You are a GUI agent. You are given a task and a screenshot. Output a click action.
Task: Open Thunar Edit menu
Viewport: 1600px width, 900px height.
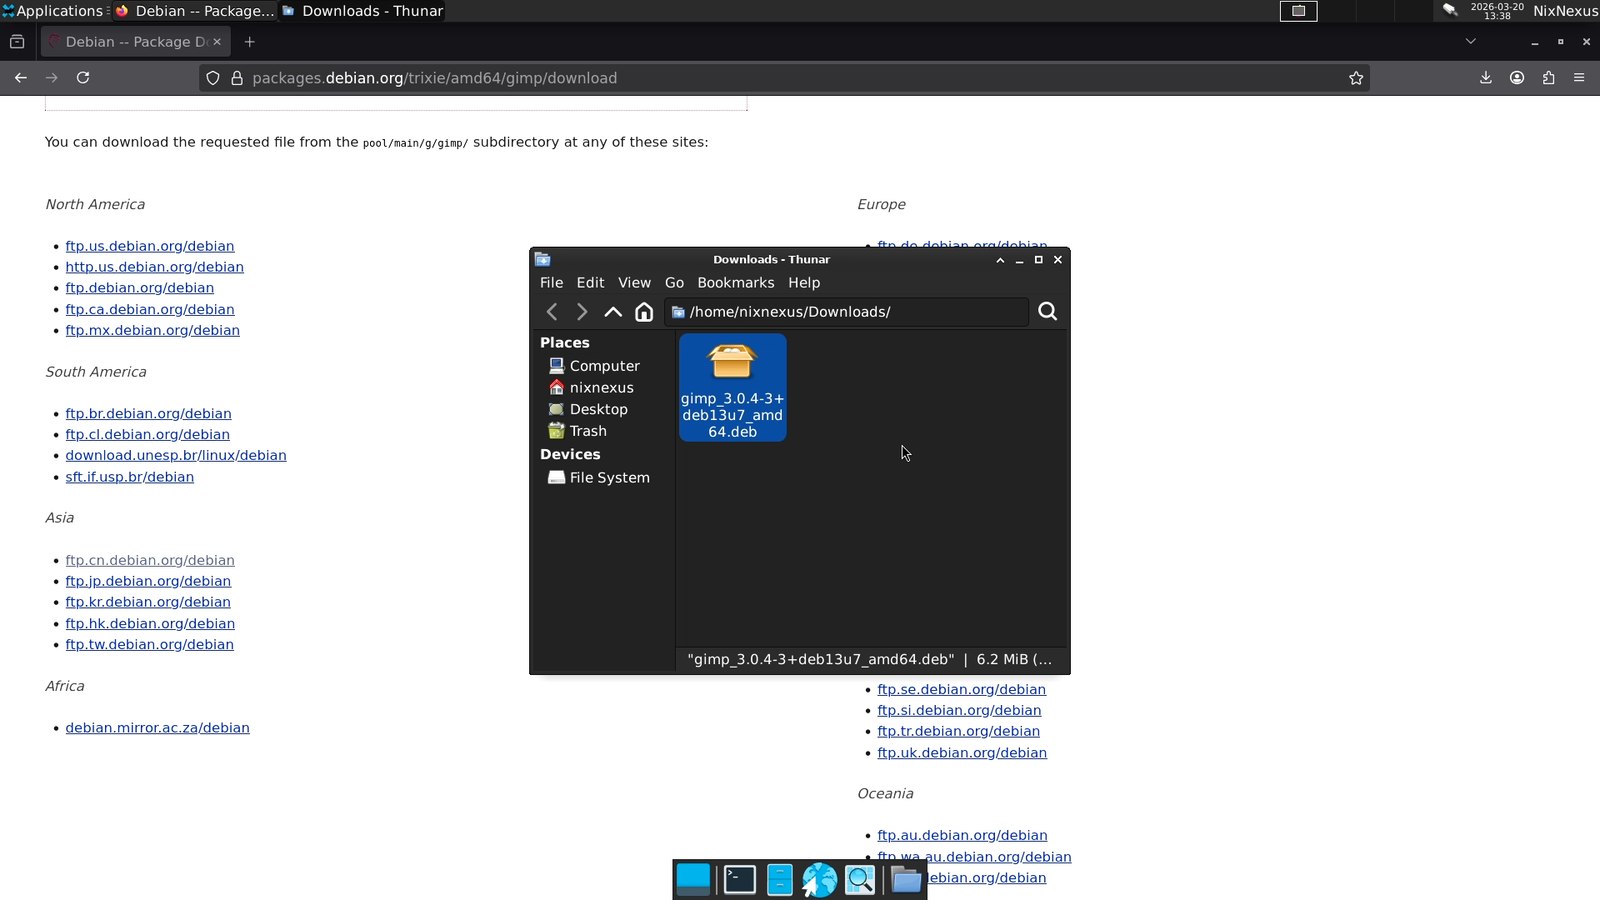[x=590, y=283]
